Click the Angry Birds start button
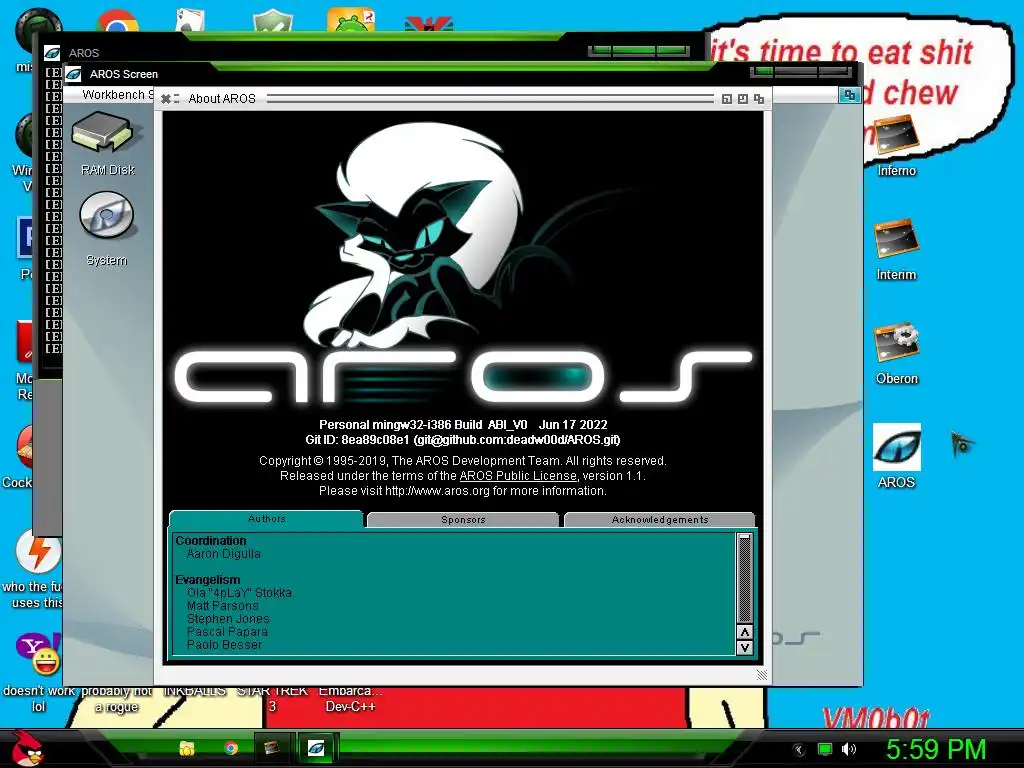The height and width of the screenshot is (768, 1024). tap(26, 748)
